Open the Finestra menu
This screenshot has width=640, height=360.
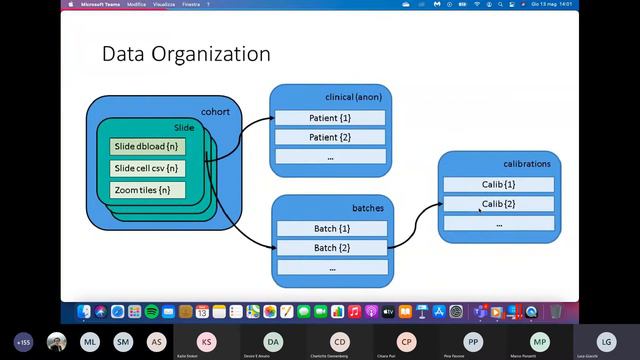pos(191,4)
